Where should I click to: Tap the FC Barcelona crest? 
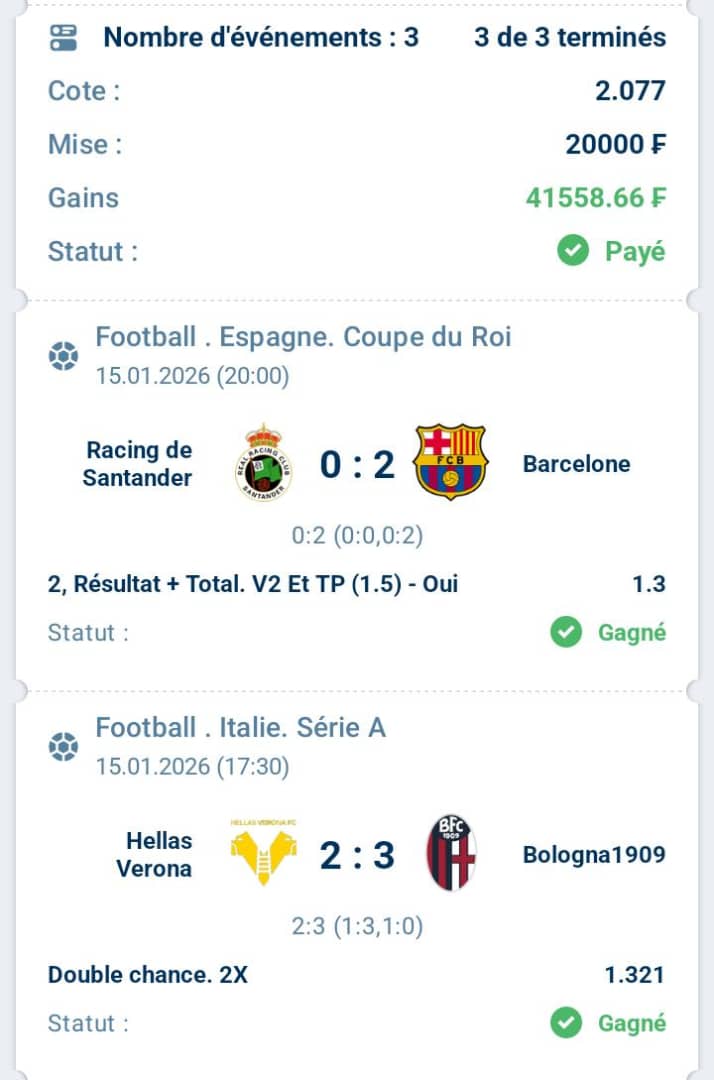(x=449, y=462)
